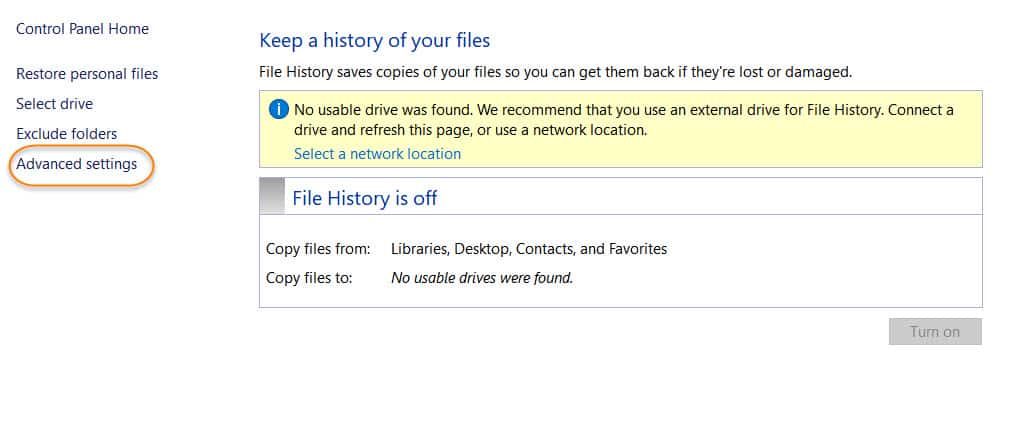
Task: Choose Select a network location
Action: point(377,154)
